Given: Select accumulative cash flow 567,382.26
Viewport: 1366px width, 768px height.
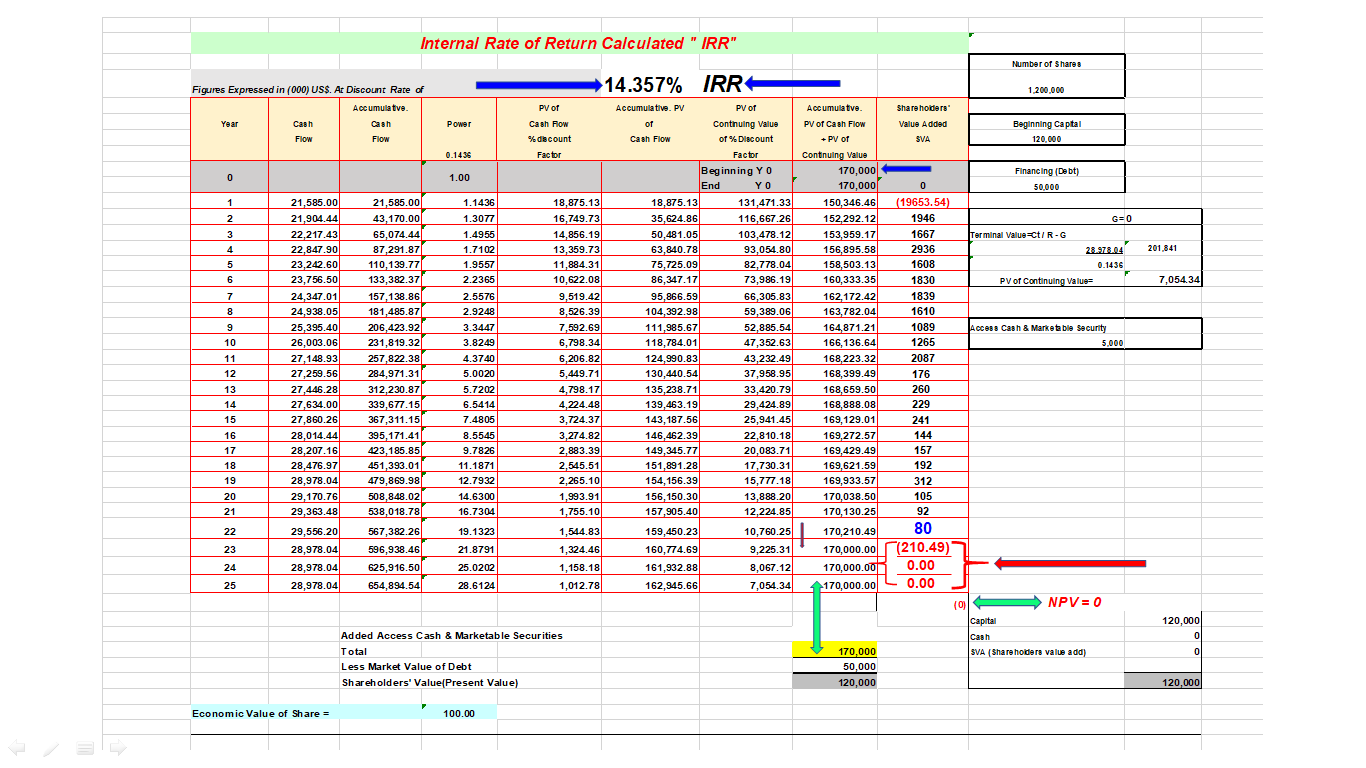Looking at the screenshot, I should (393, 531).
